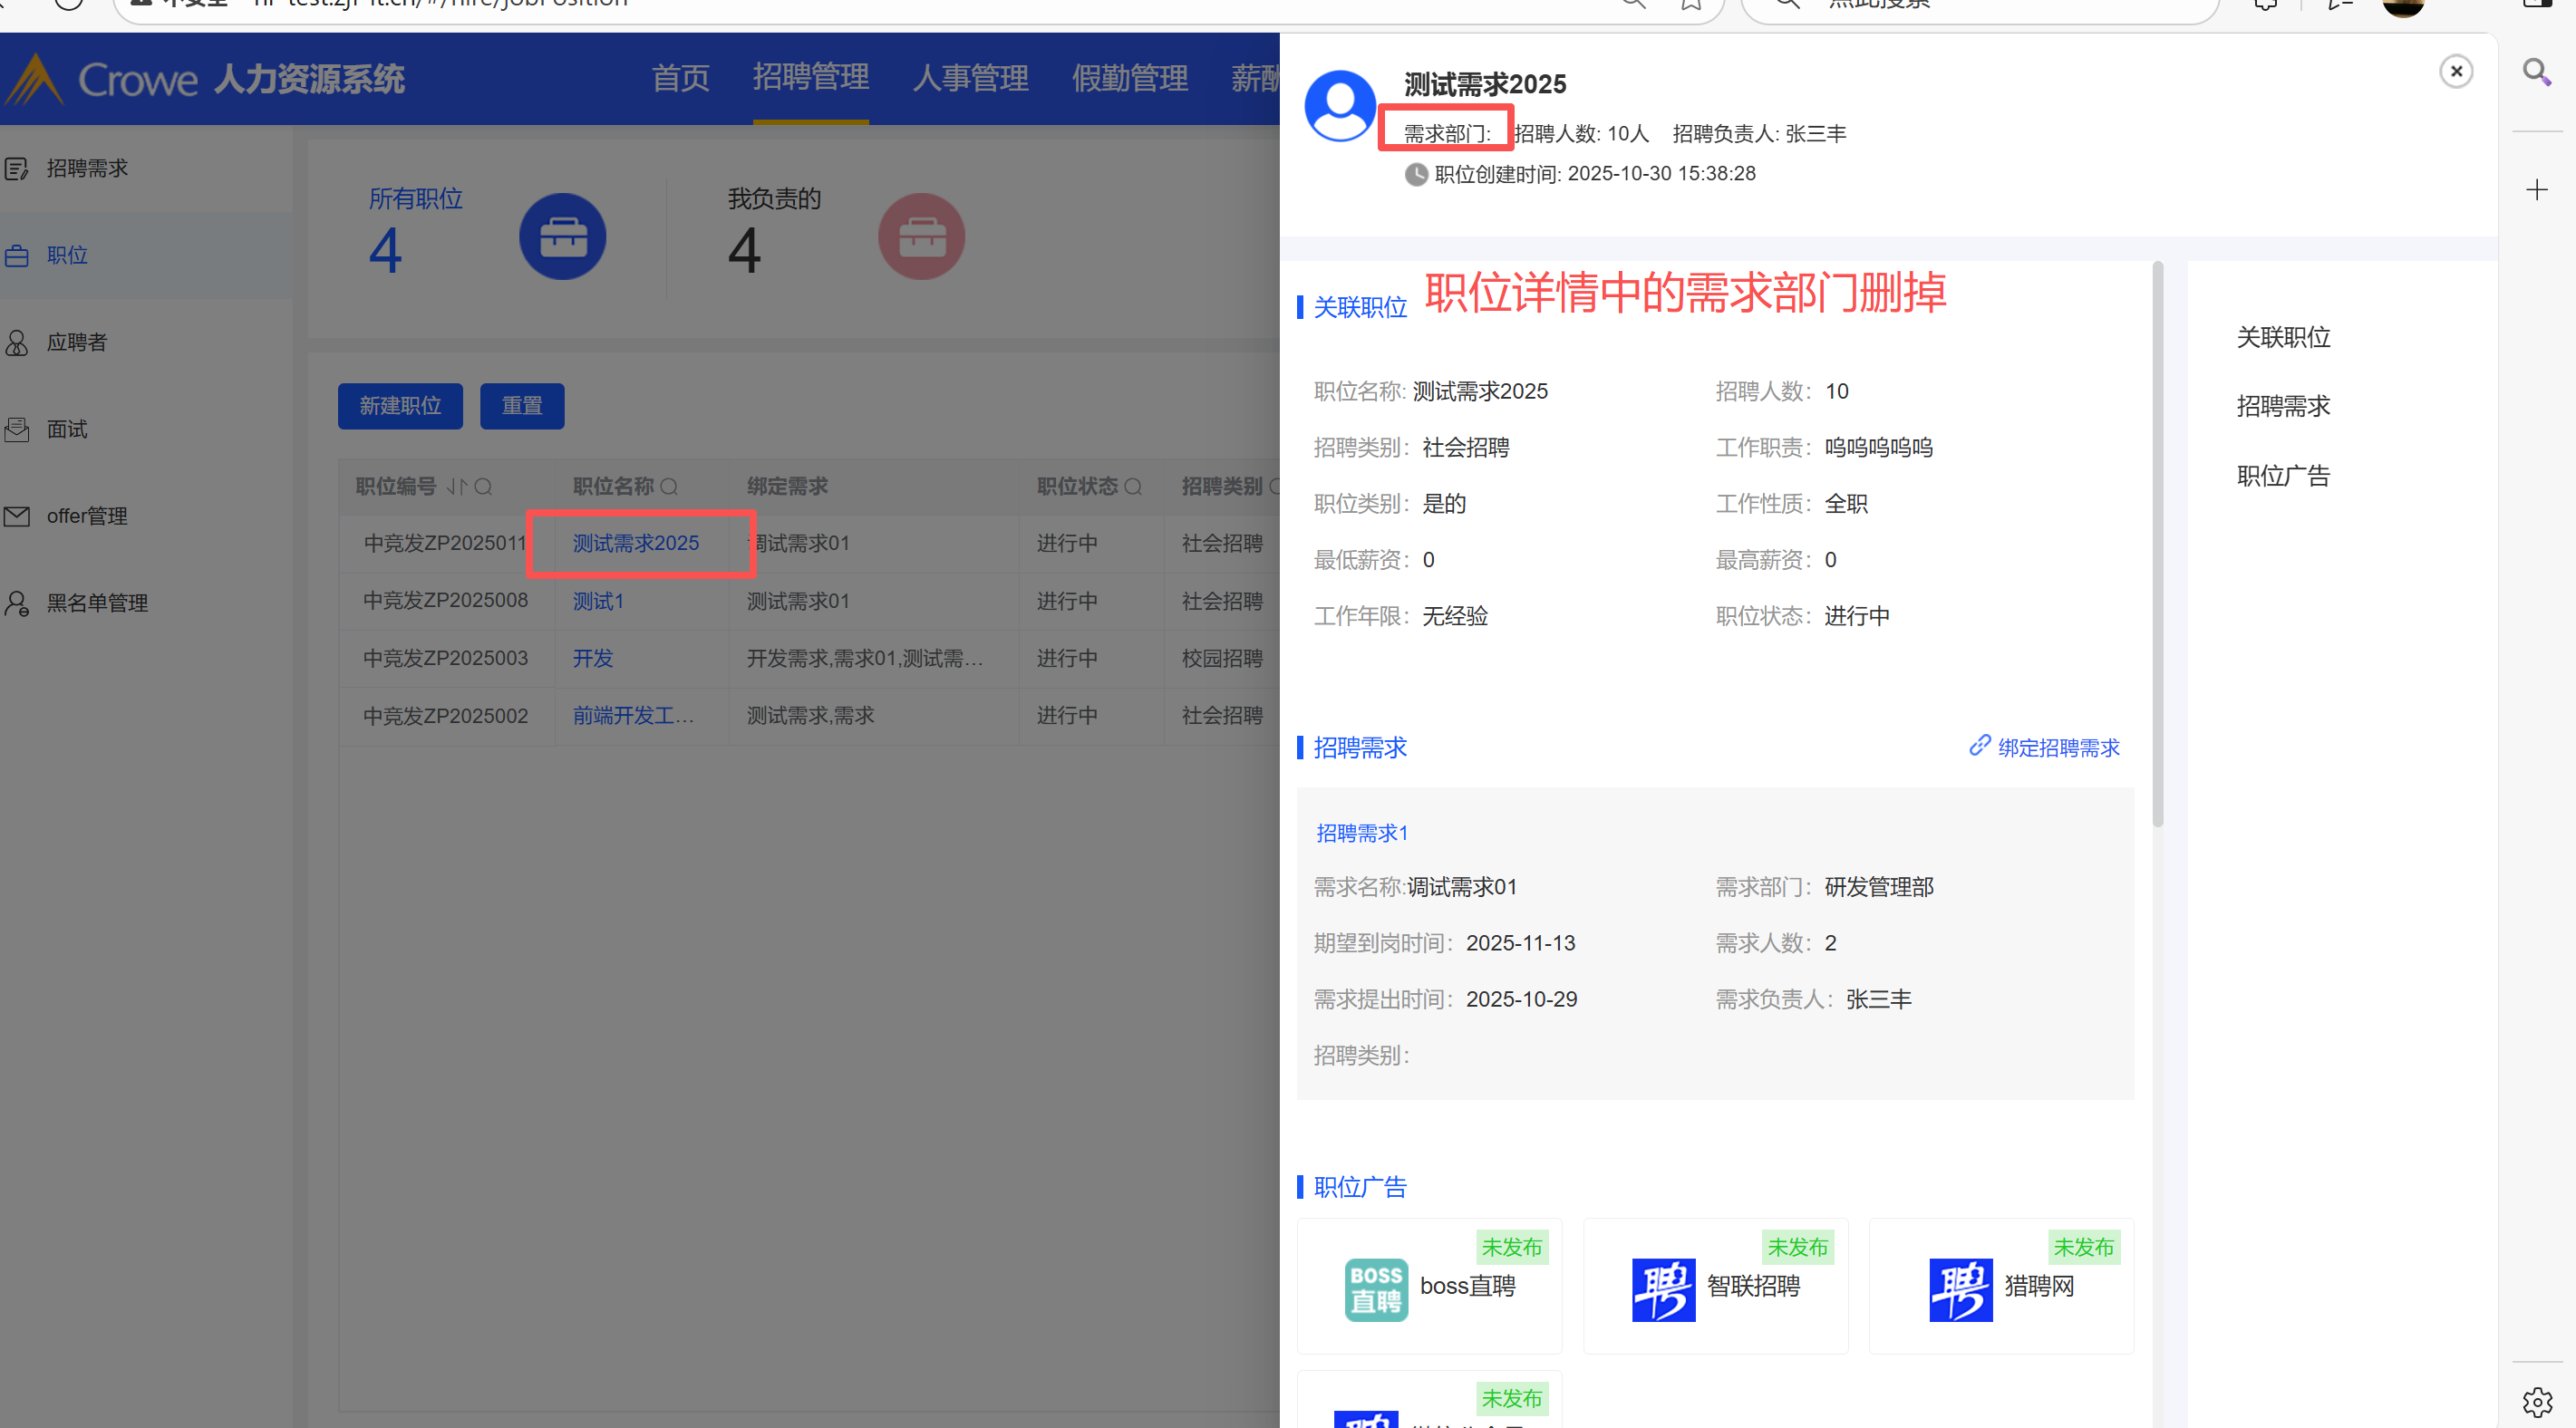Image resolution: width=2576 pixels, height=1428 pixels.
Task: Switch to 假勤管理 navigation tab
Action: point(1129,78)
